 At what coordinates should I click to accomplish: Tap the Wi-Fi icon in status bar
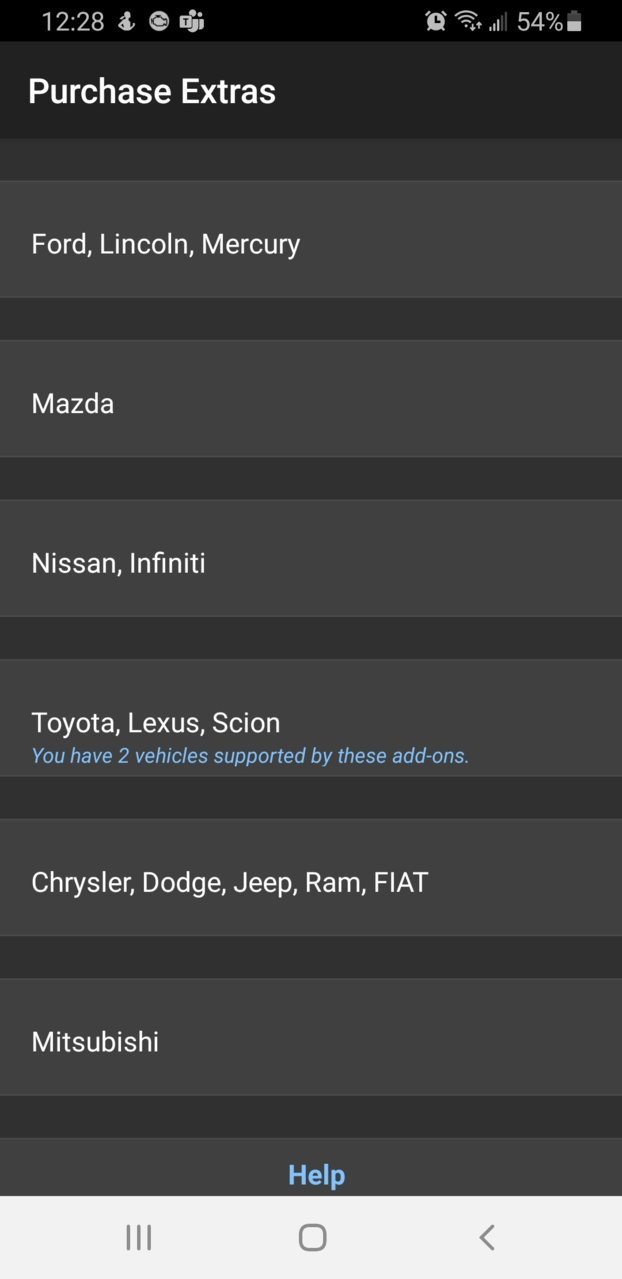point(467,21)
